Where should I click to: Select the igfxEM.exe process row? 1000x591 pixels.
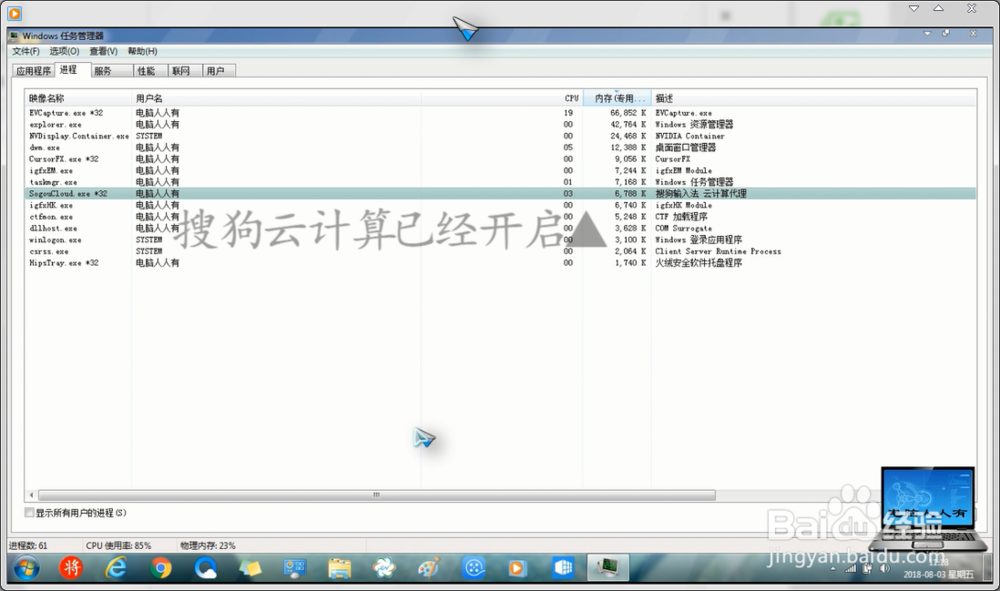point(501,170)
